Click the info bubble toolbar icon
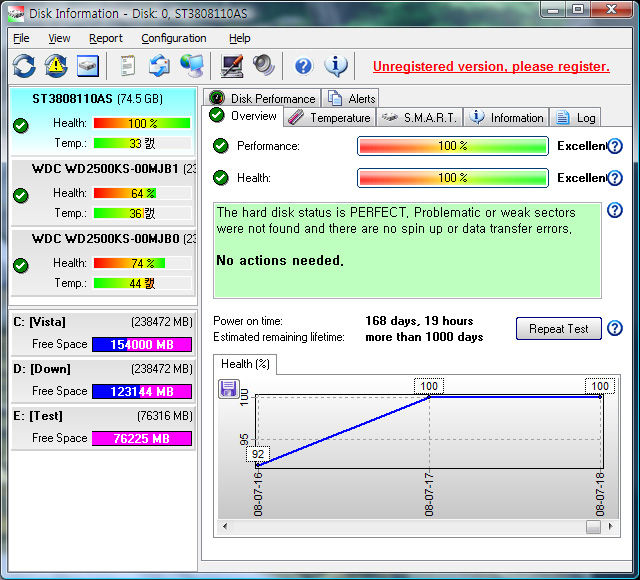640x580 pixels. click(x=336, y=66)
